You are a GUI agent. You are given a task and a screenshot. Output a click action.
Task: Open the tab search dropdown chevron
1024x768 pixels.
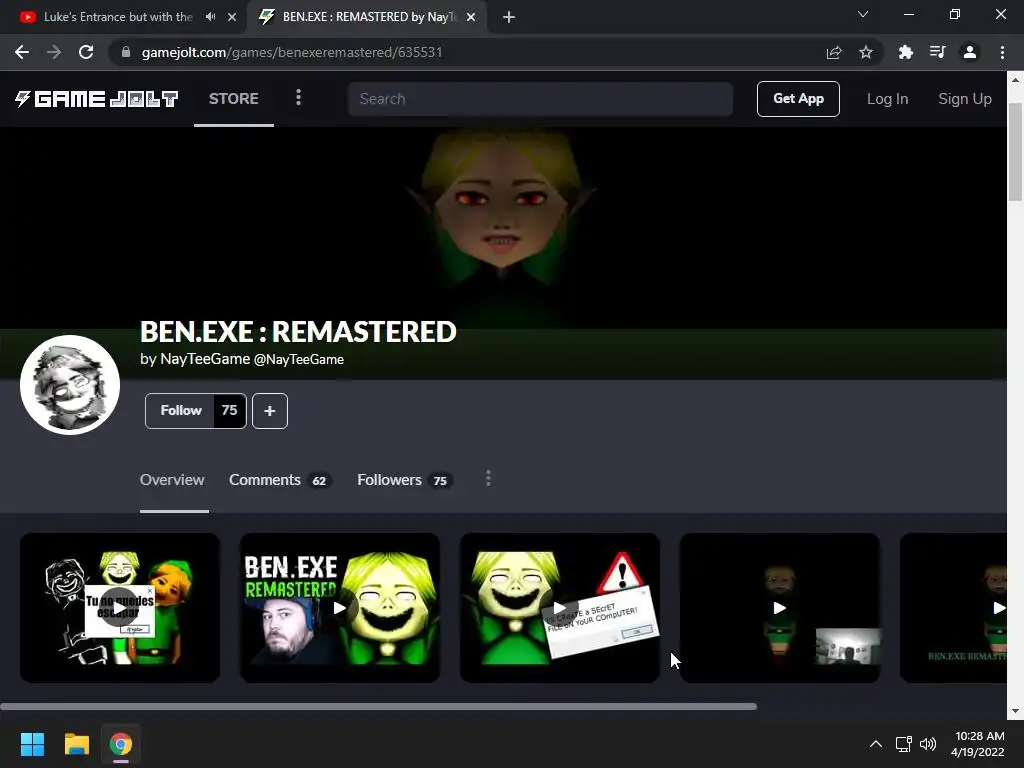pyautogui.click(x=863, y=14)
